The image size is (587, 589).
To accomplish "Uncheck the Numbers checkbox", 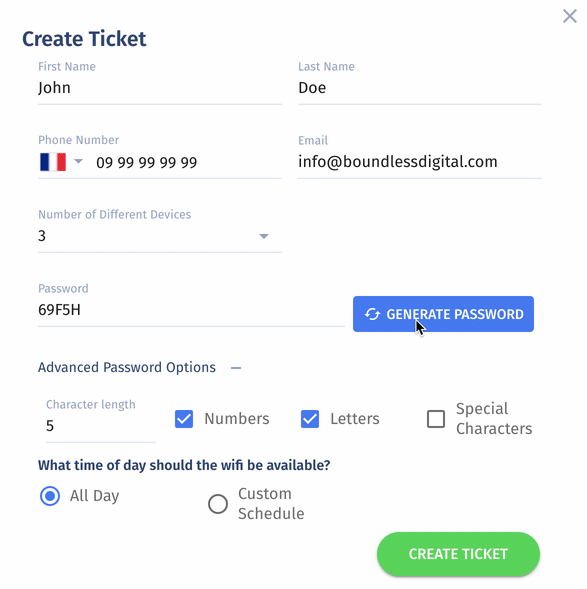I will click(x=184, y=419).
